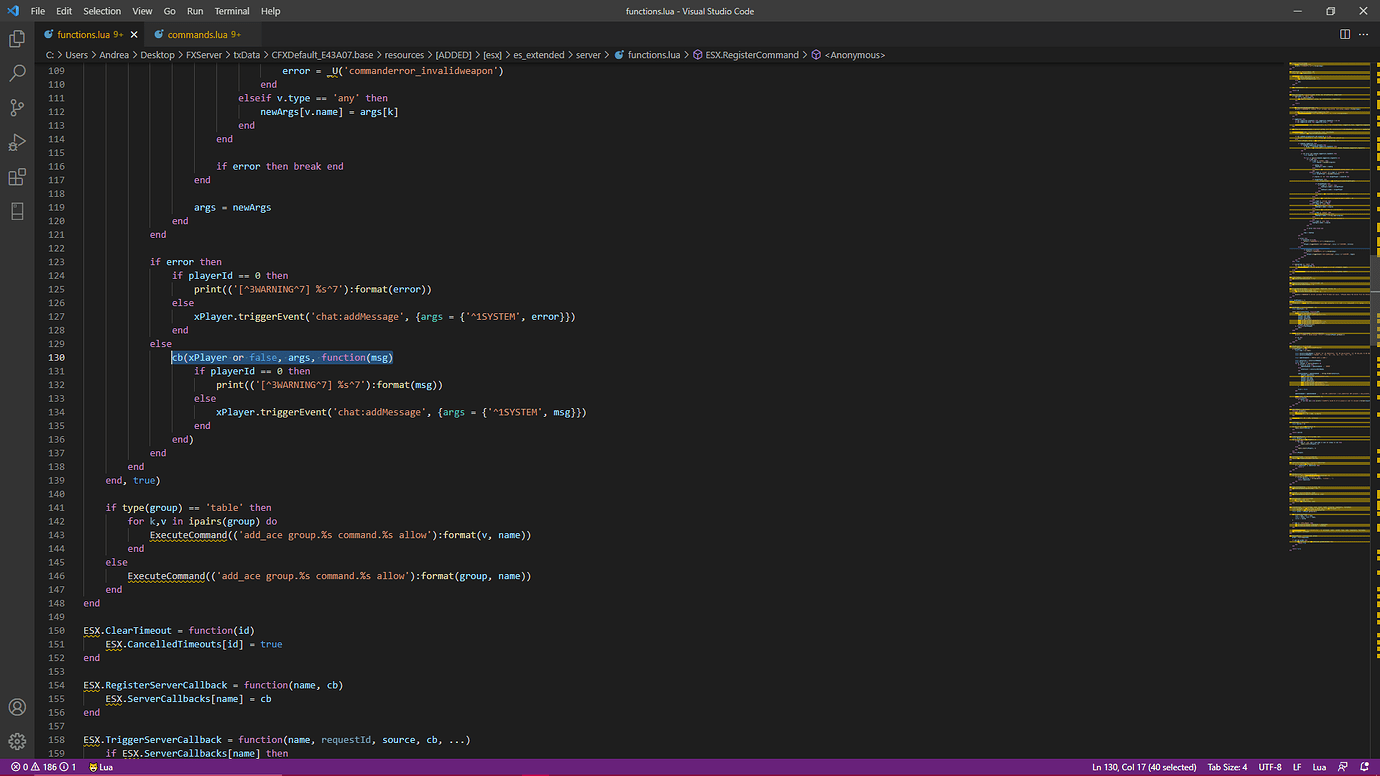Dismiss the functions.lua tab modified dot
Viewport: 1380px width, 776px height.
(133, 33)
